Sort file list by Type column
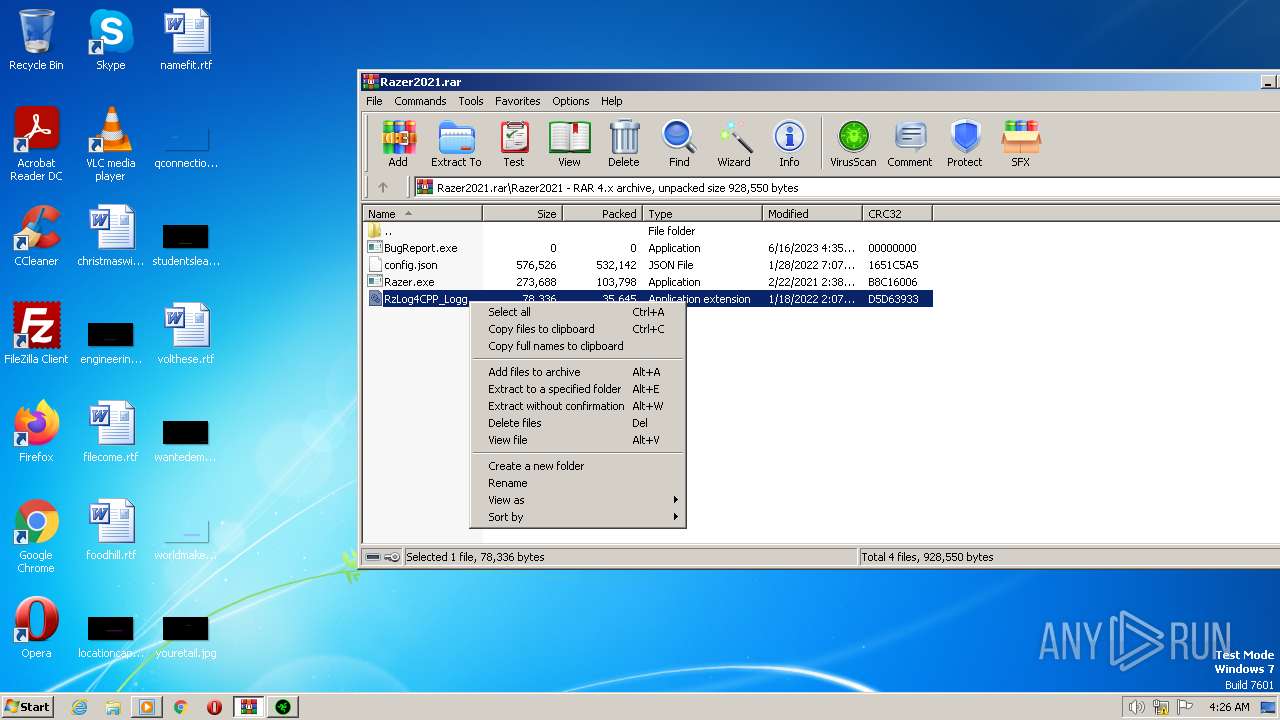Screen dimensions: 1280x720 tap(702, 214)
